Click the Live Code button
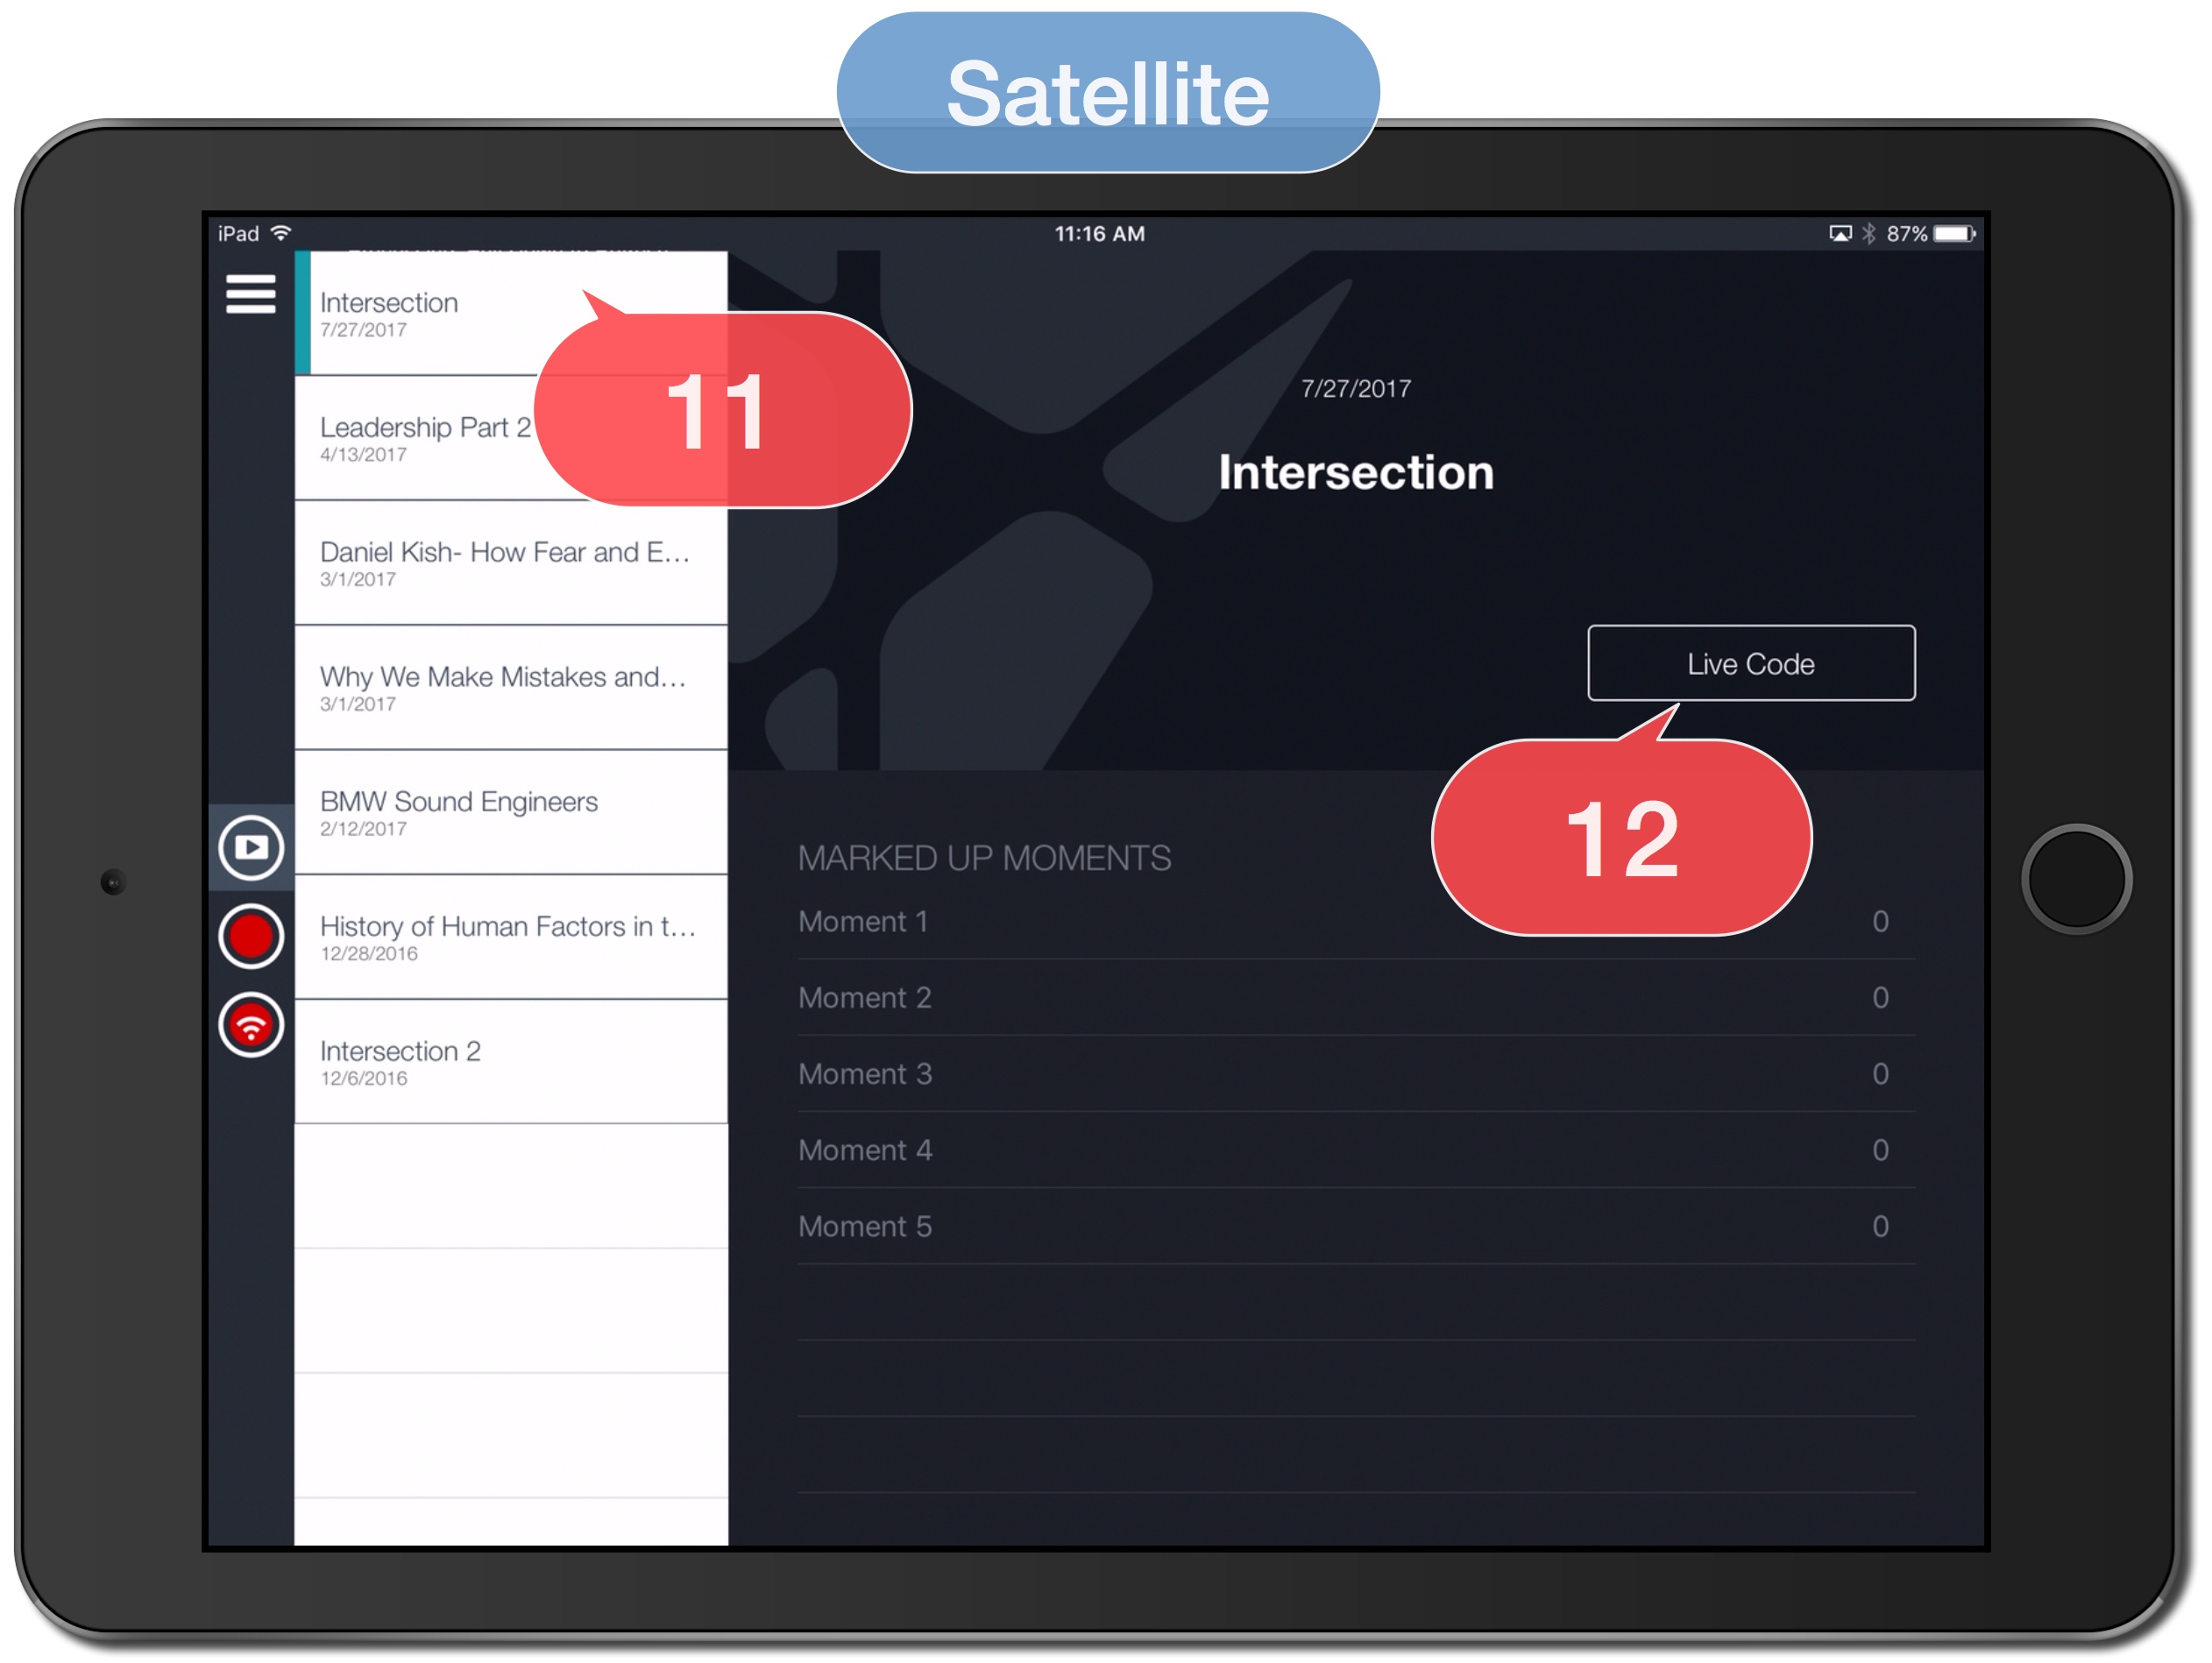This screenshot has width=2212, height=1663. [1750, 664]
